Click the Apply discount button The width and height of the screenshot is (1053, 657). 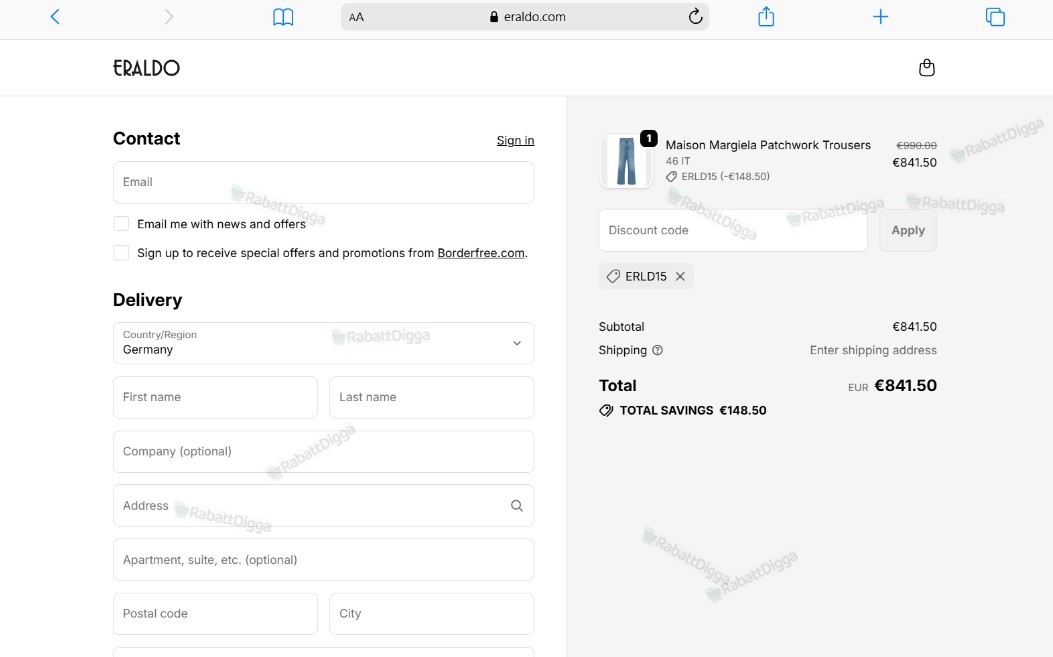(908, 230)
